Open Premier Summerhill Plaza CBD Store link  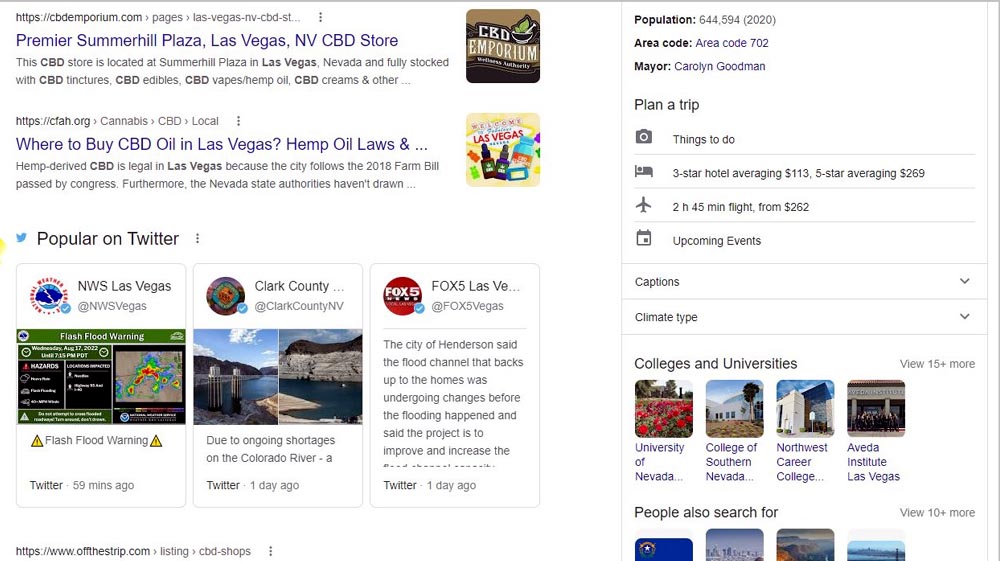(207, 41)
